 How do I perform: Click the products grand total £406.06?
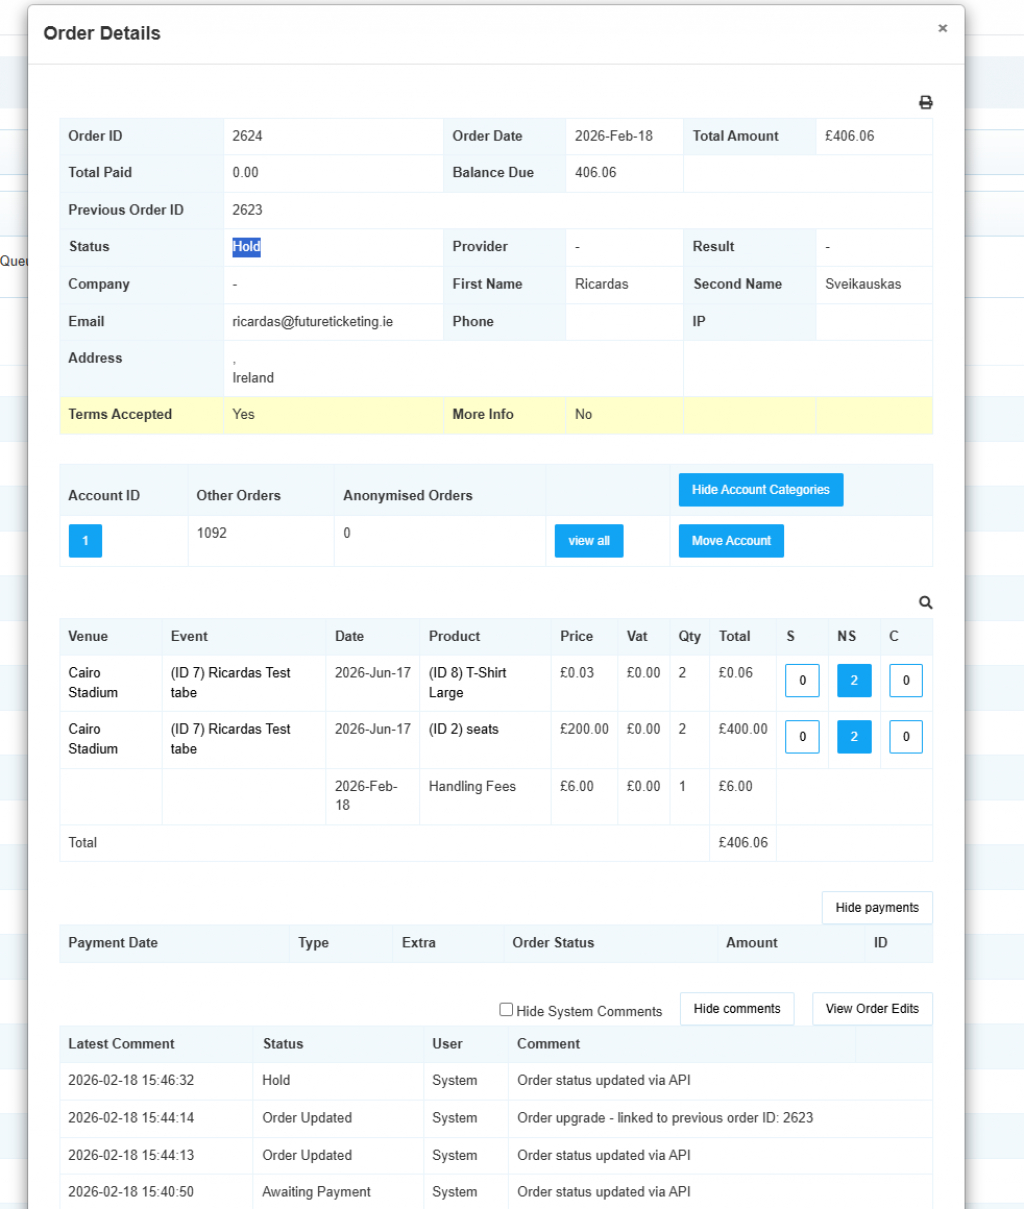[x=743, y=843]
